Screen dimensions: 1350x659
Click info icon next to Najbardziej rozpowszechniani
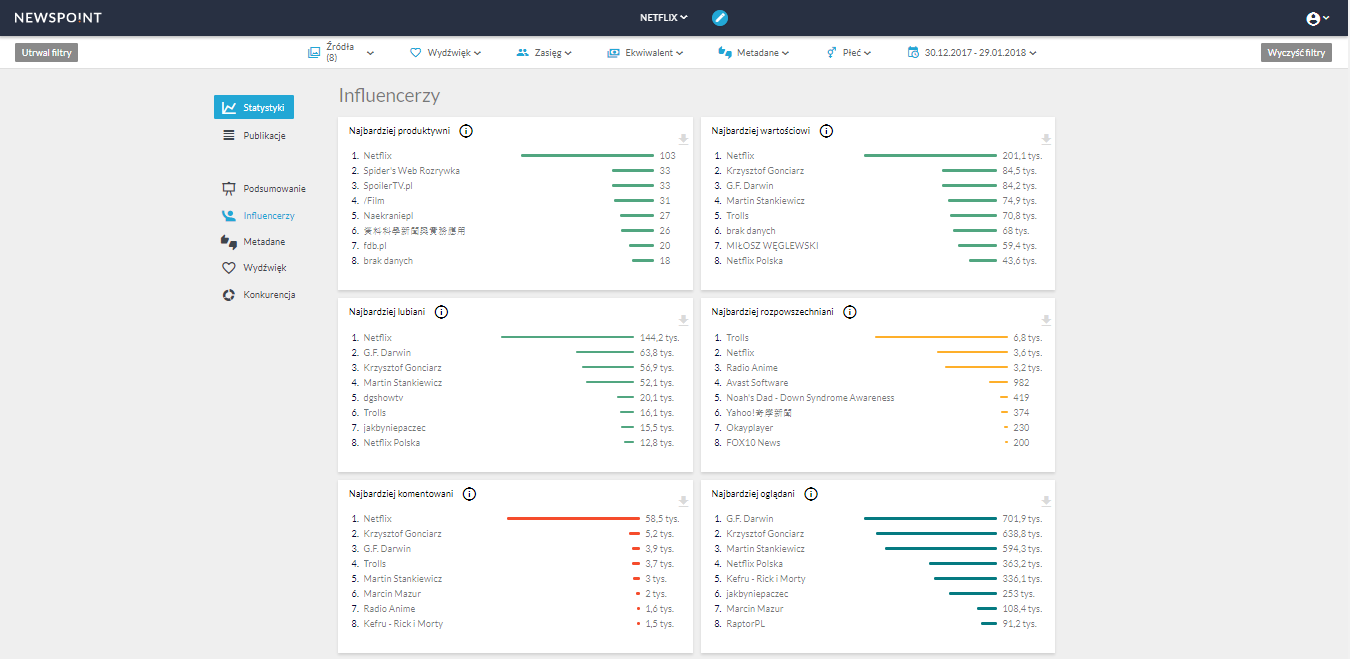(x=850, y=312)
